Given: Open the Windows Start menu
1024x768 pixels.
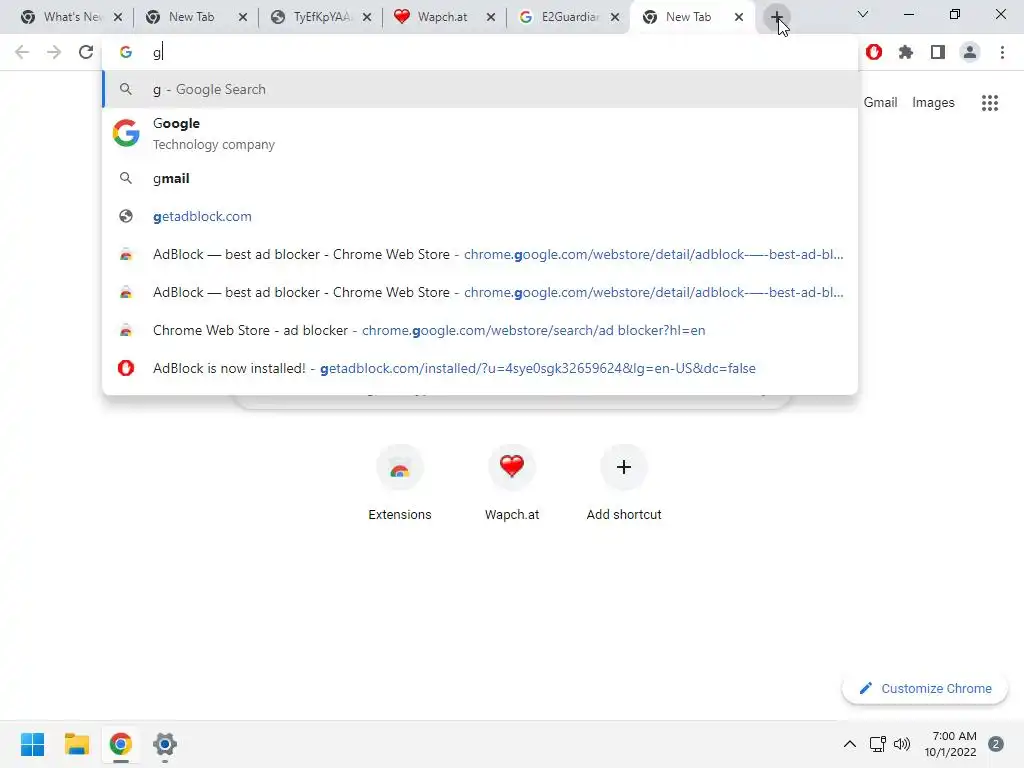Looking at the screenshot, I should [33, 744].
